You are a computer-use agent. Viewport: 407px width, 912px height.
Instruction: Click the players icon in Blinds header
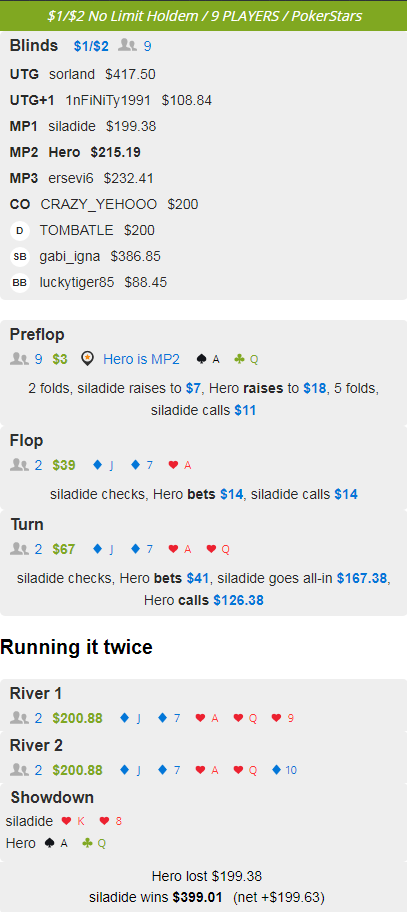tap(127, 45)
